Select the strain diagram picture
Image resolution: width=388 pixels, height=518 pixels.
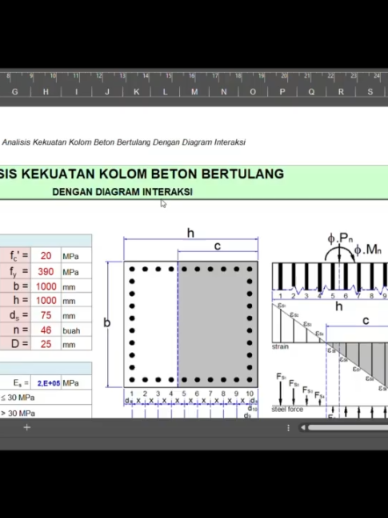(x=330, y=347)
